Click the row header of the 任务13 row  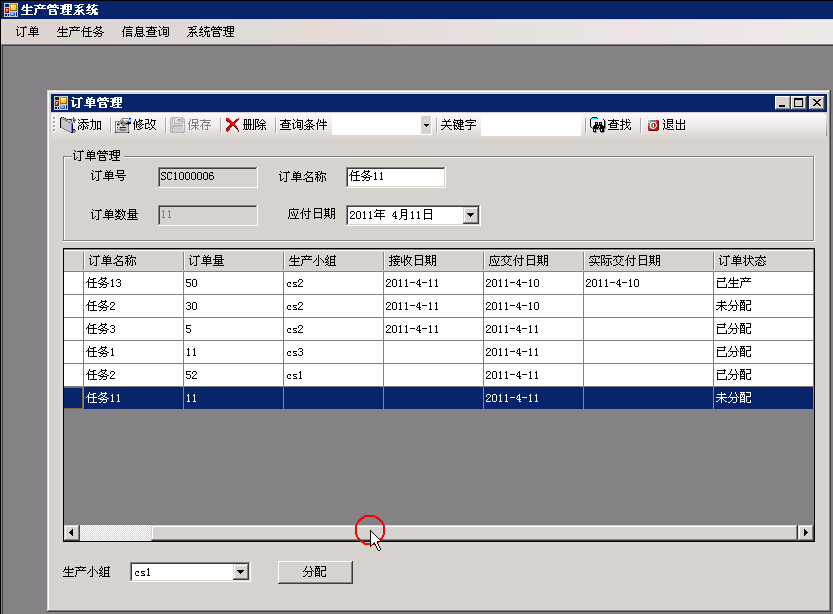click(74, 283)
